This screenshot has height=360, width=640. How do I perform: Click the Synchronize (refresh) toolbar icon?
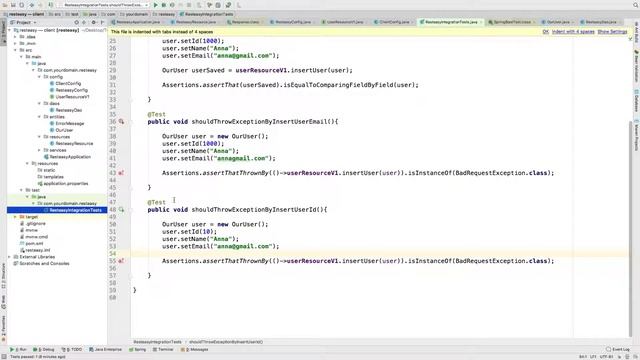point(22,5)
